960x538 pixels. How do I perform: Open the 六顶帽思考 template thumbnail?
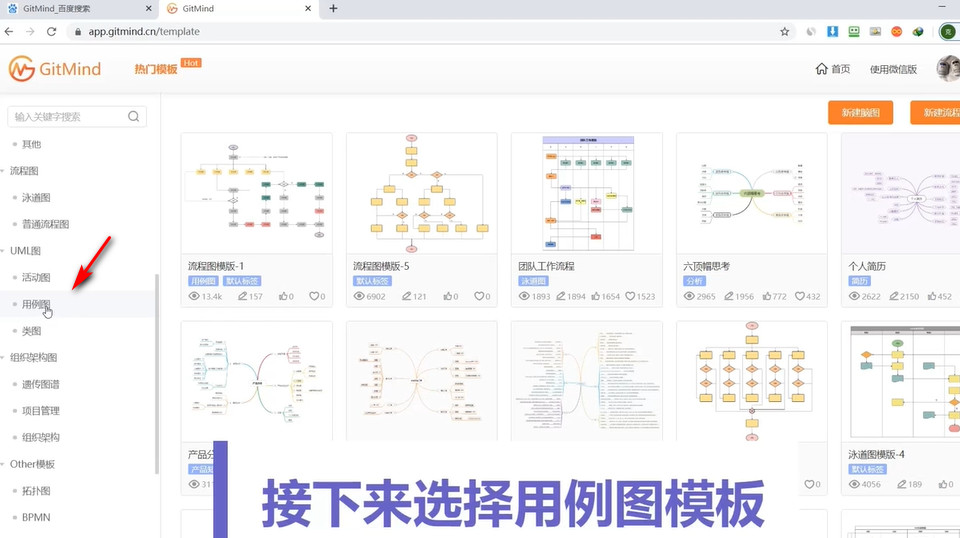751,193
